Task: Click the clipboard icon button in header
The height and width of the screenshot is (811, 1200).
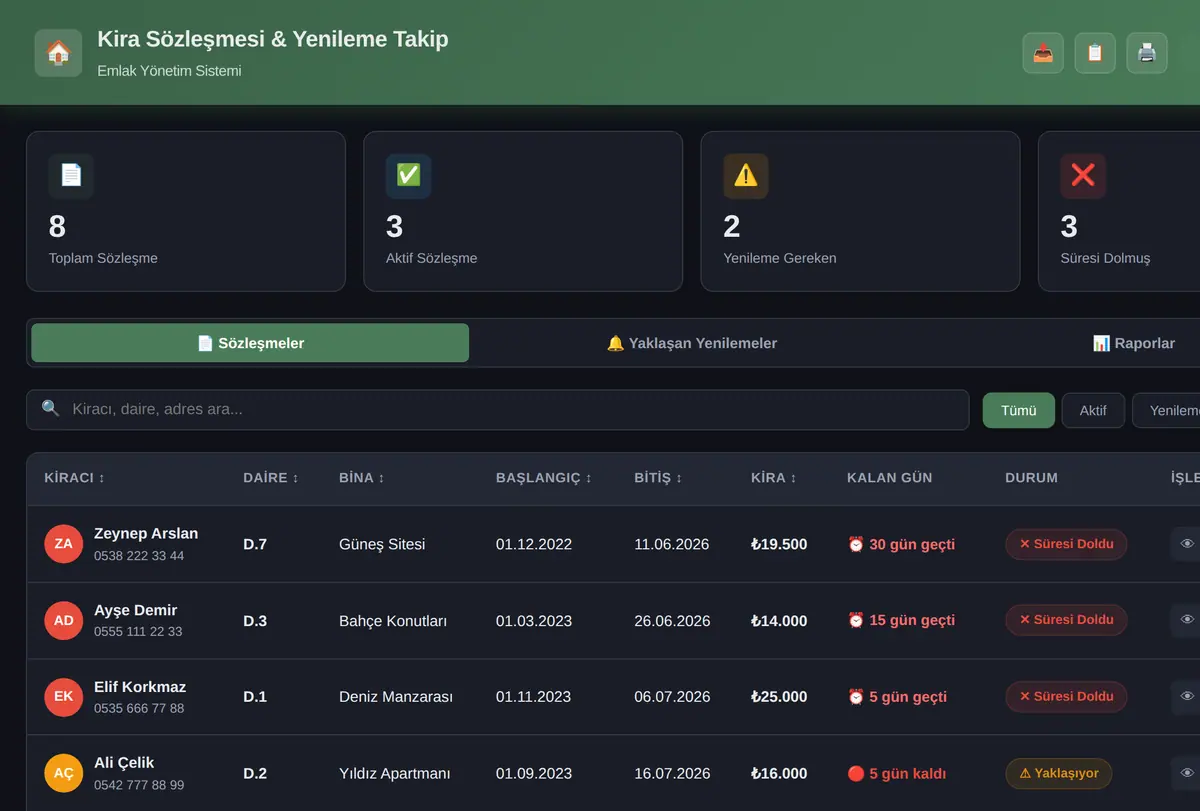Action: tap(1095, 53)
